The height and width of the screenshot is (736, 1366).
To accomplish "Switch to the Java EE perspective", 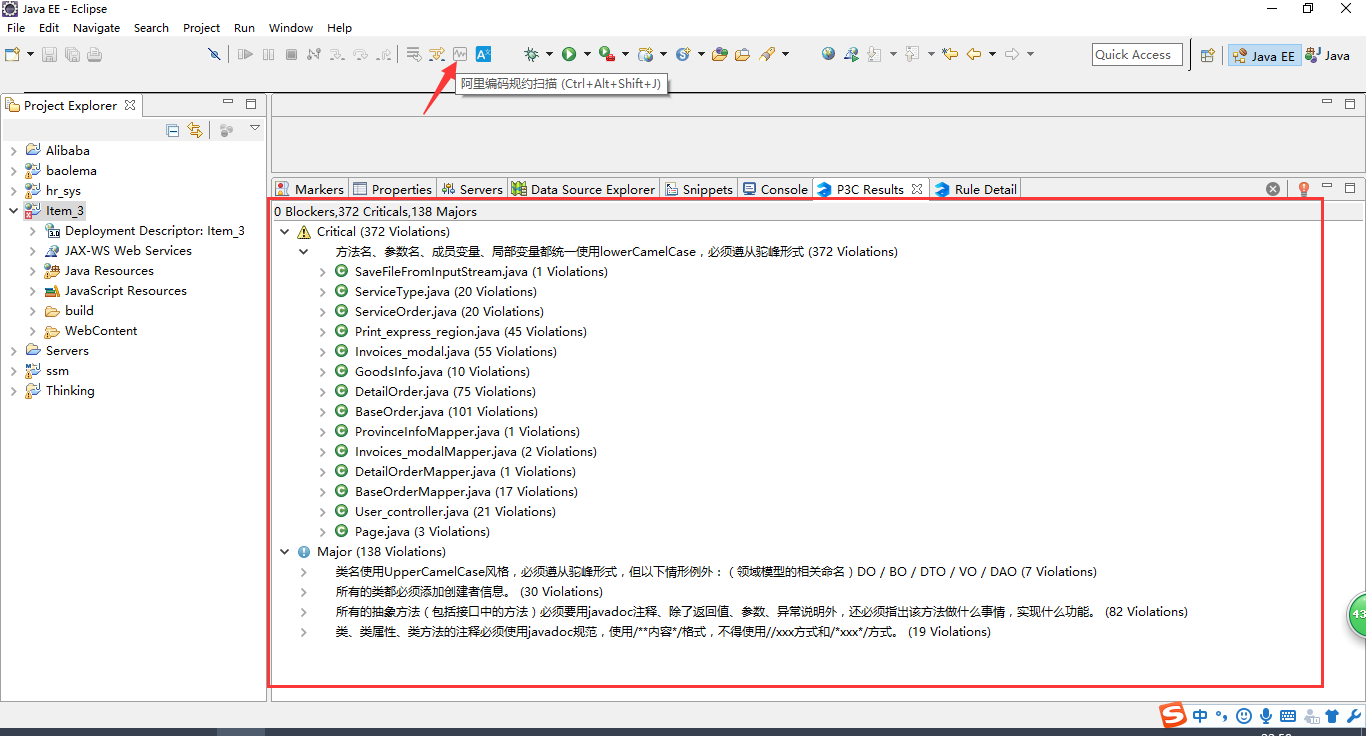I will 1264,56.
